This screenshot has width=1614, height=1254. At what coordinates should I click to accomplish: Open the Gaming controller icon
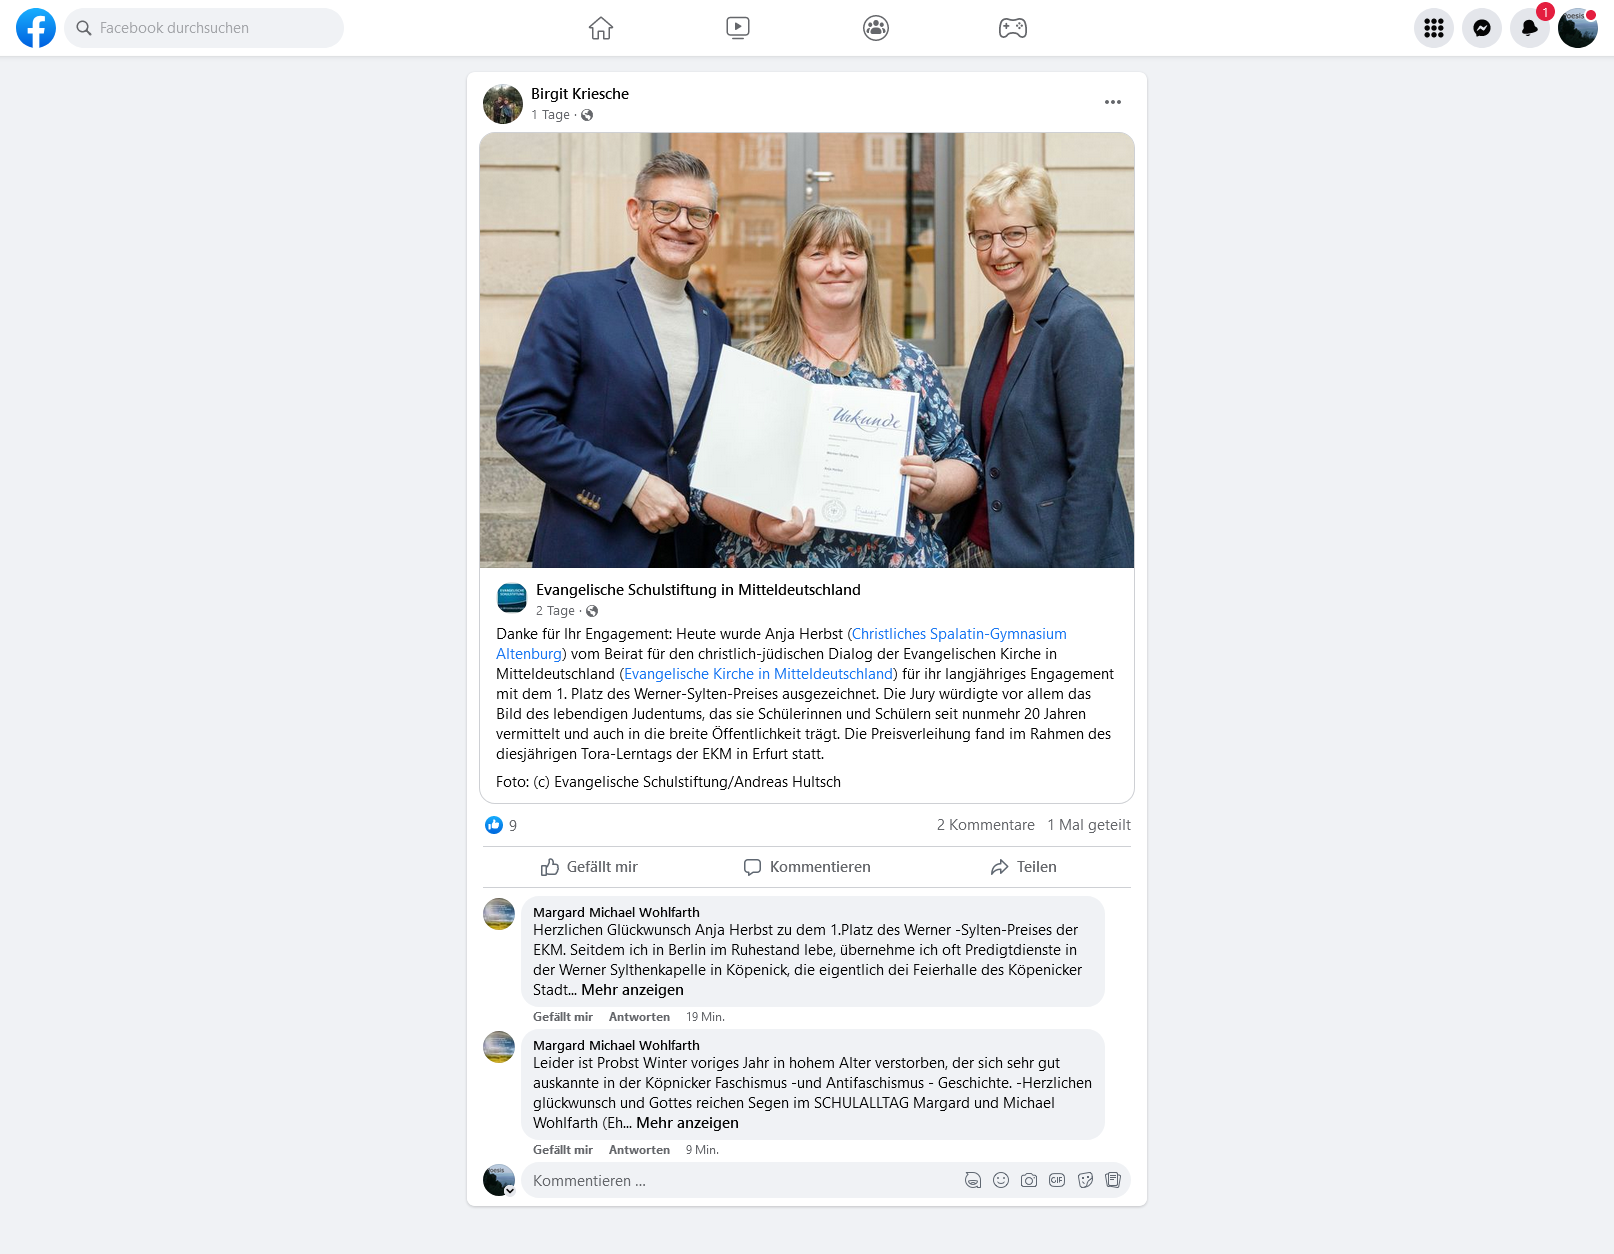coord(1013,28)
